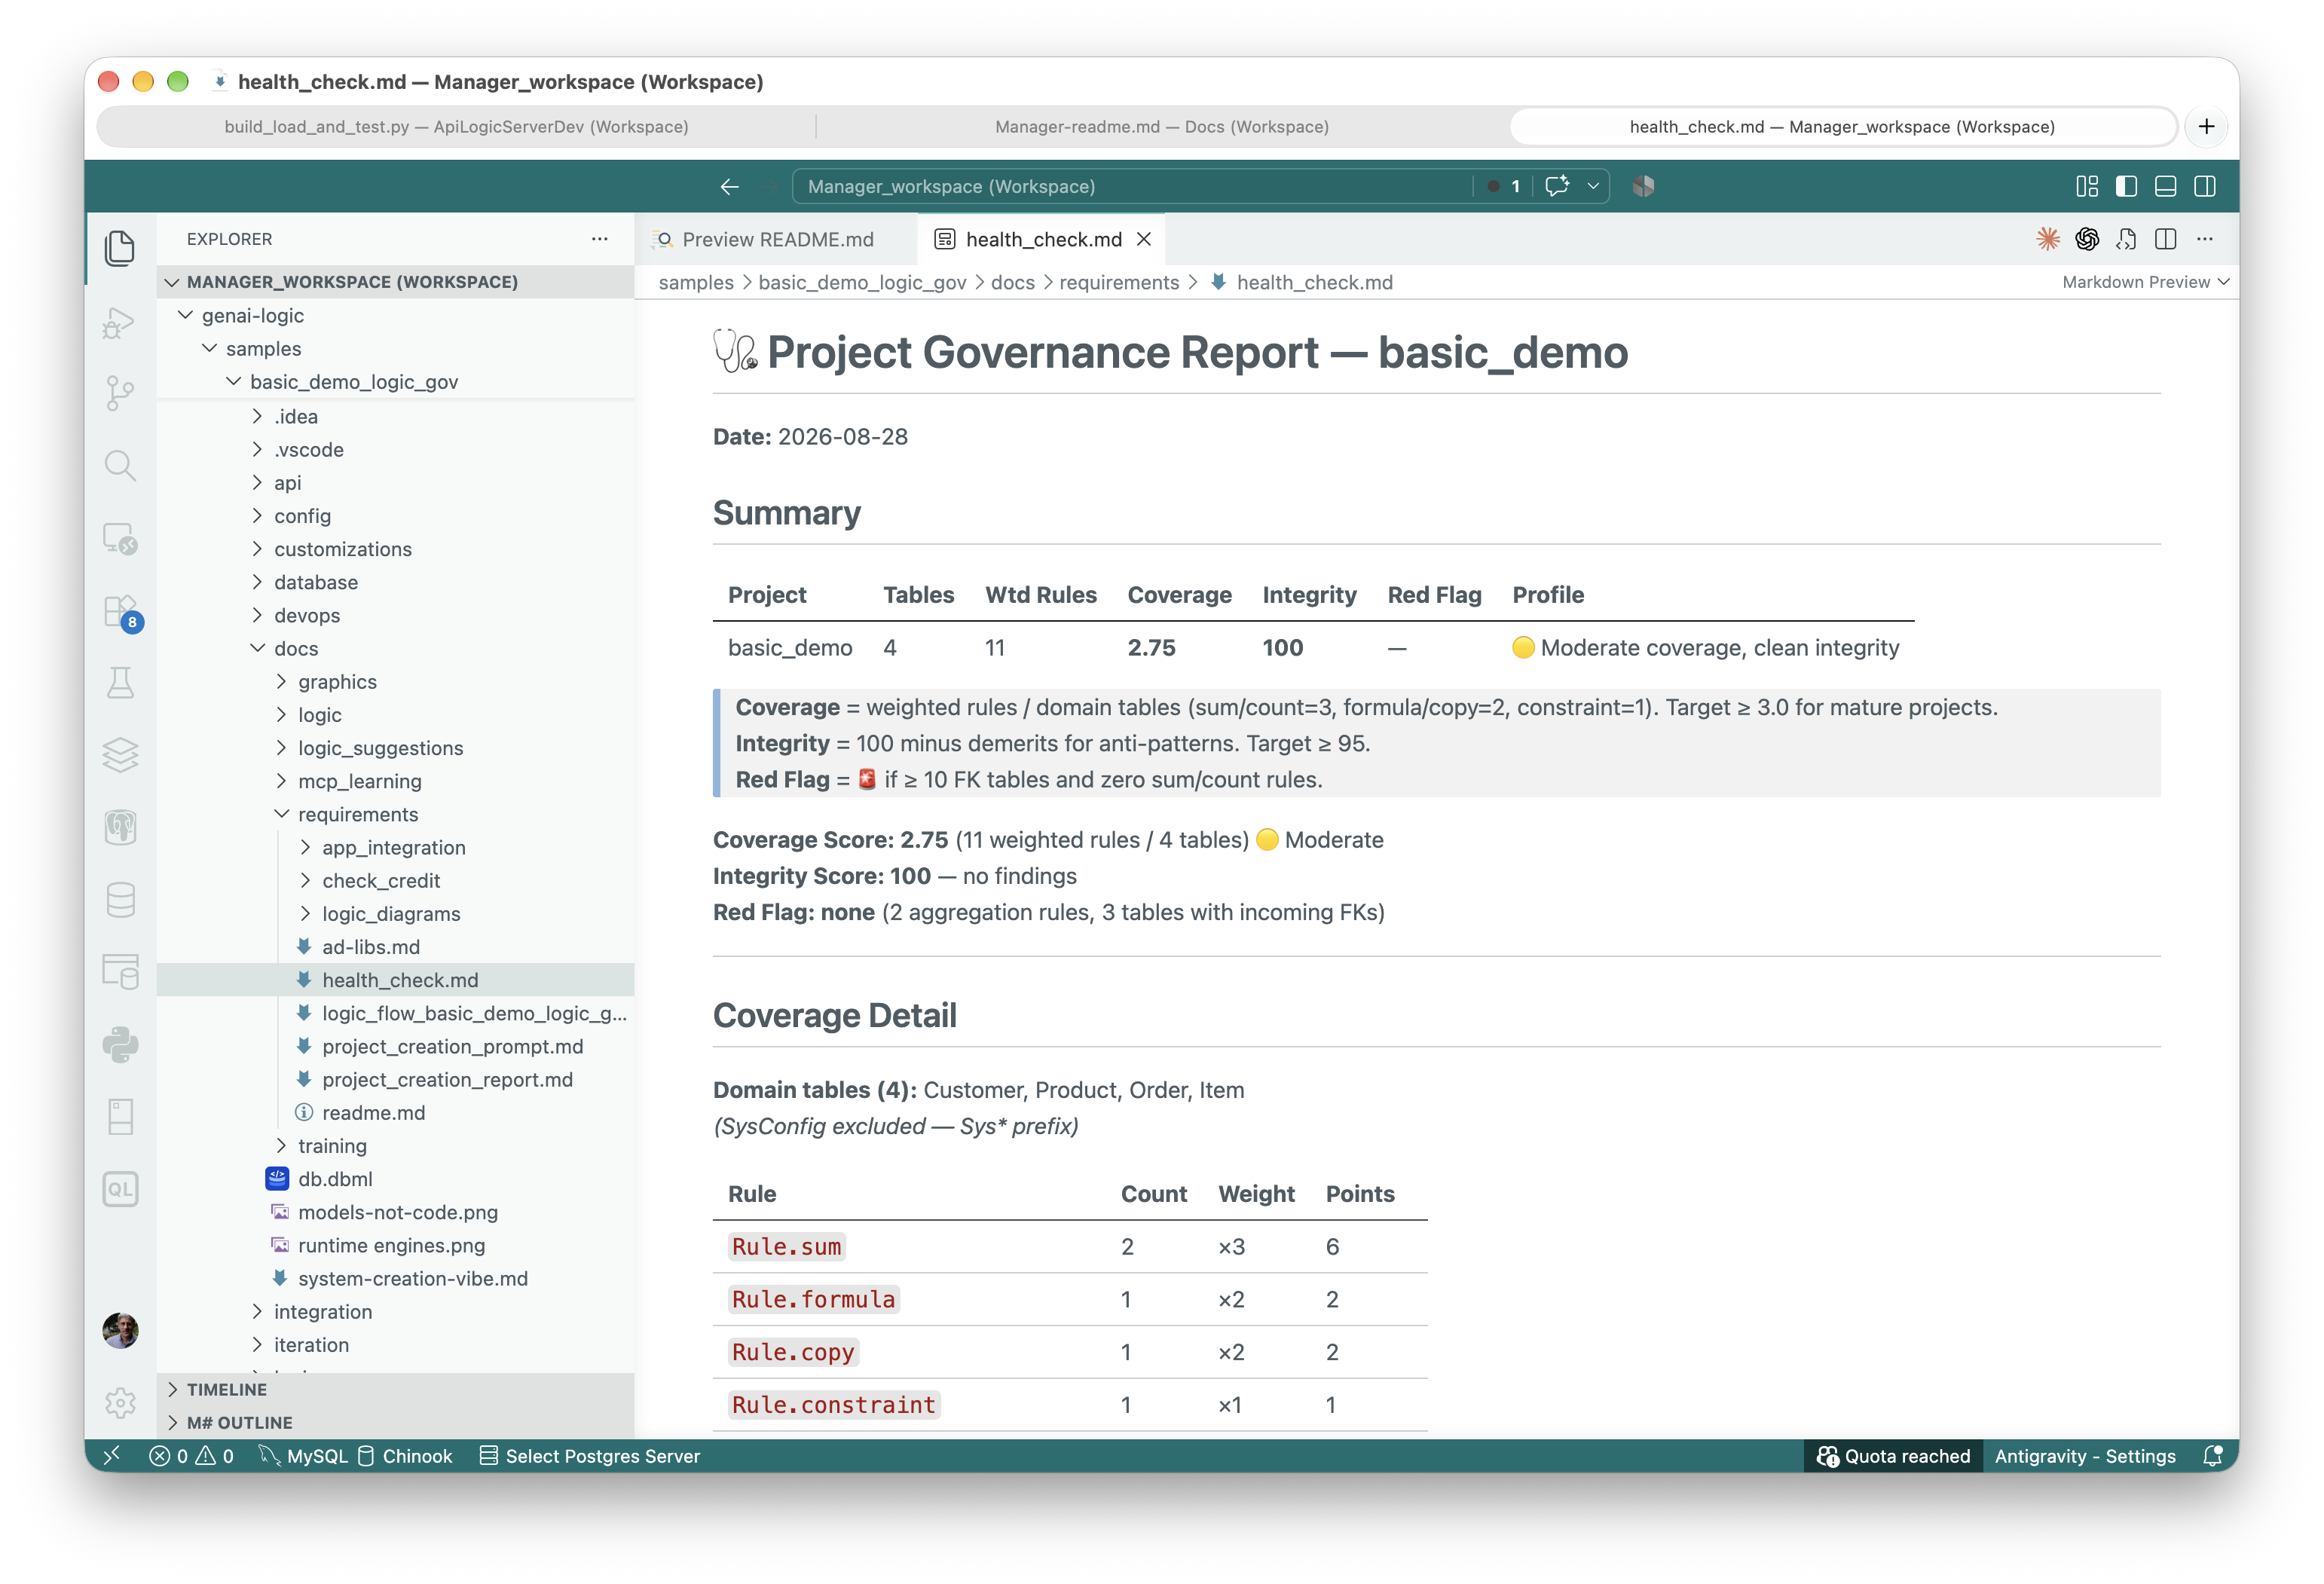Click the Customize Layout icon
The width and height of the screenshot is (2324, 1584).
(x=2087, y=187)
